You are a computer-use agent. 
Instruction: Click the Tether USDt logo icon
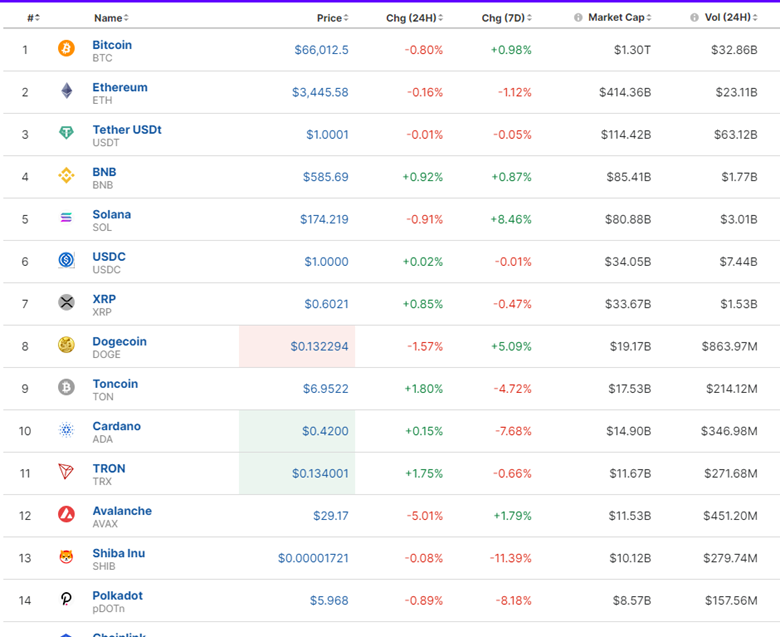pos(66,133)
